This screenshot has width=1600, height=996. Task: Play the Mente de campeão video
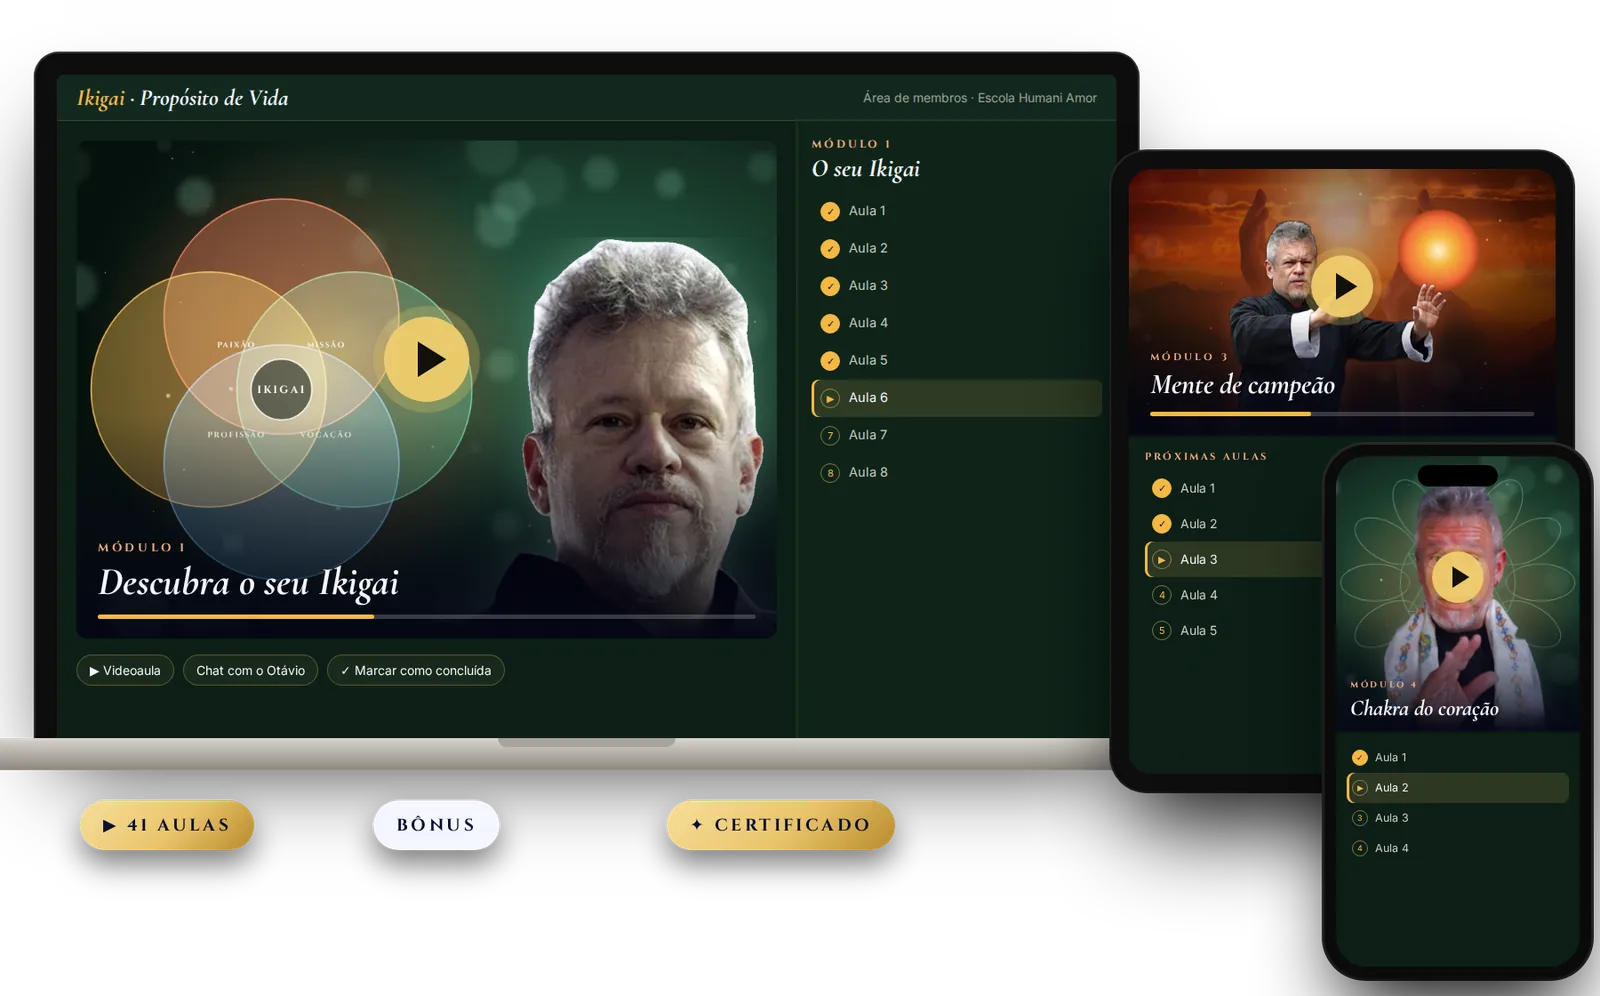[1342, 286]
